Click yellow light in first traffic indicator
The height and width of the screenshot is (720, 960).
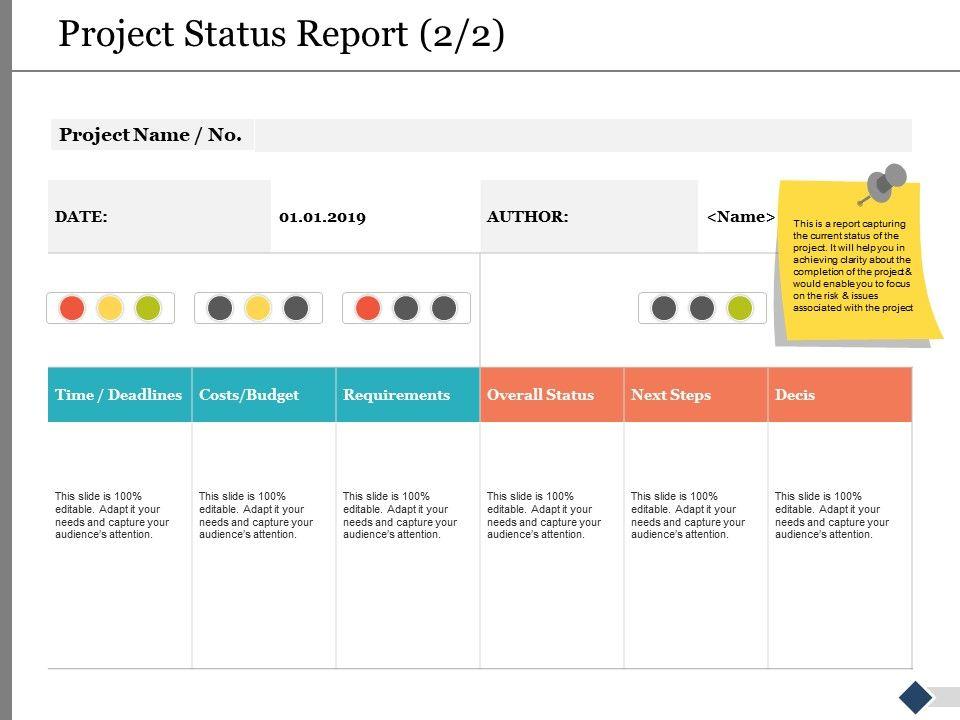click(x=110, y=308)
